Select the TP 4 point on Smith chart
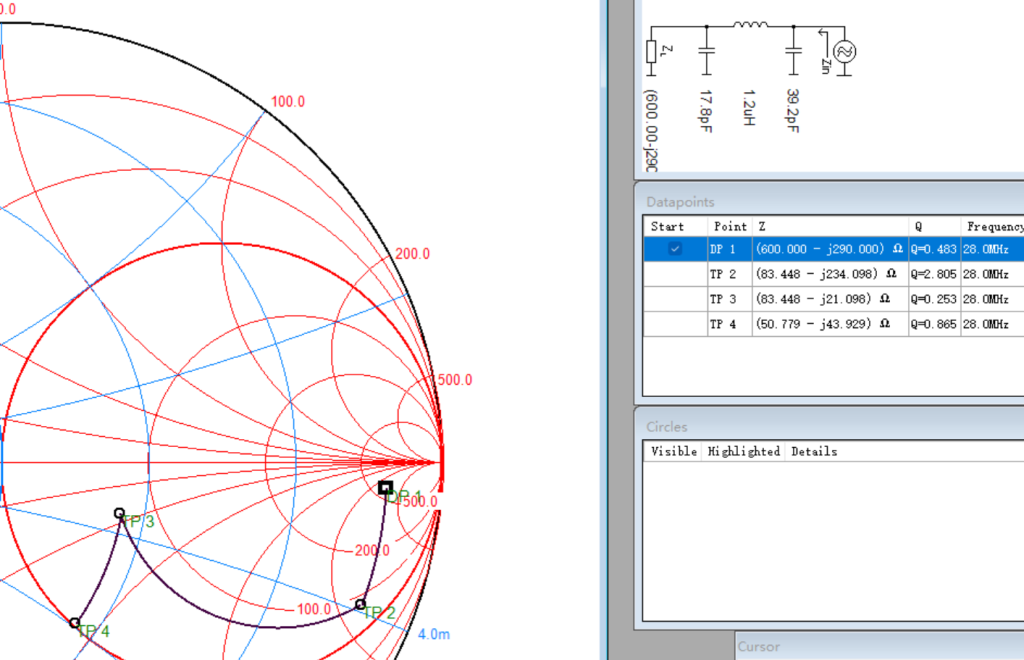 click(74, 623)
